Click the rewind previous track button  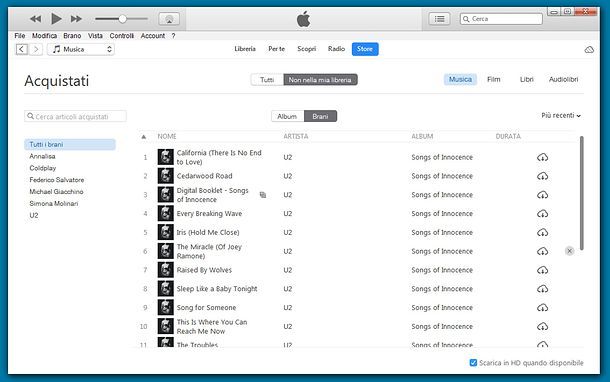point(35,19)
